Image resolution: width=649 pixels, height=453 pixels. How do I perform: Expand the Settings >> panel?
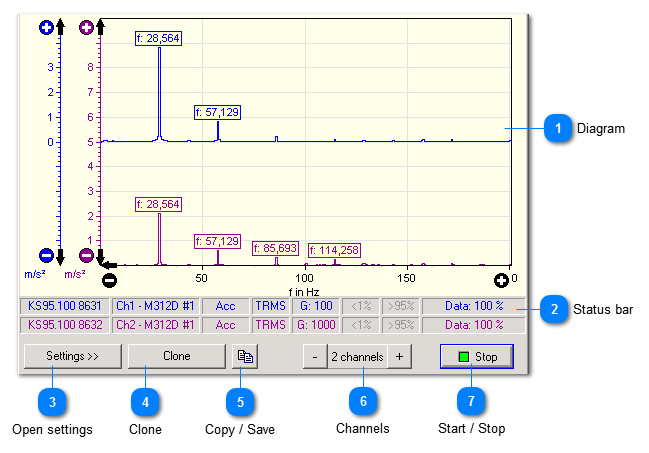click(x=71, y=356)
